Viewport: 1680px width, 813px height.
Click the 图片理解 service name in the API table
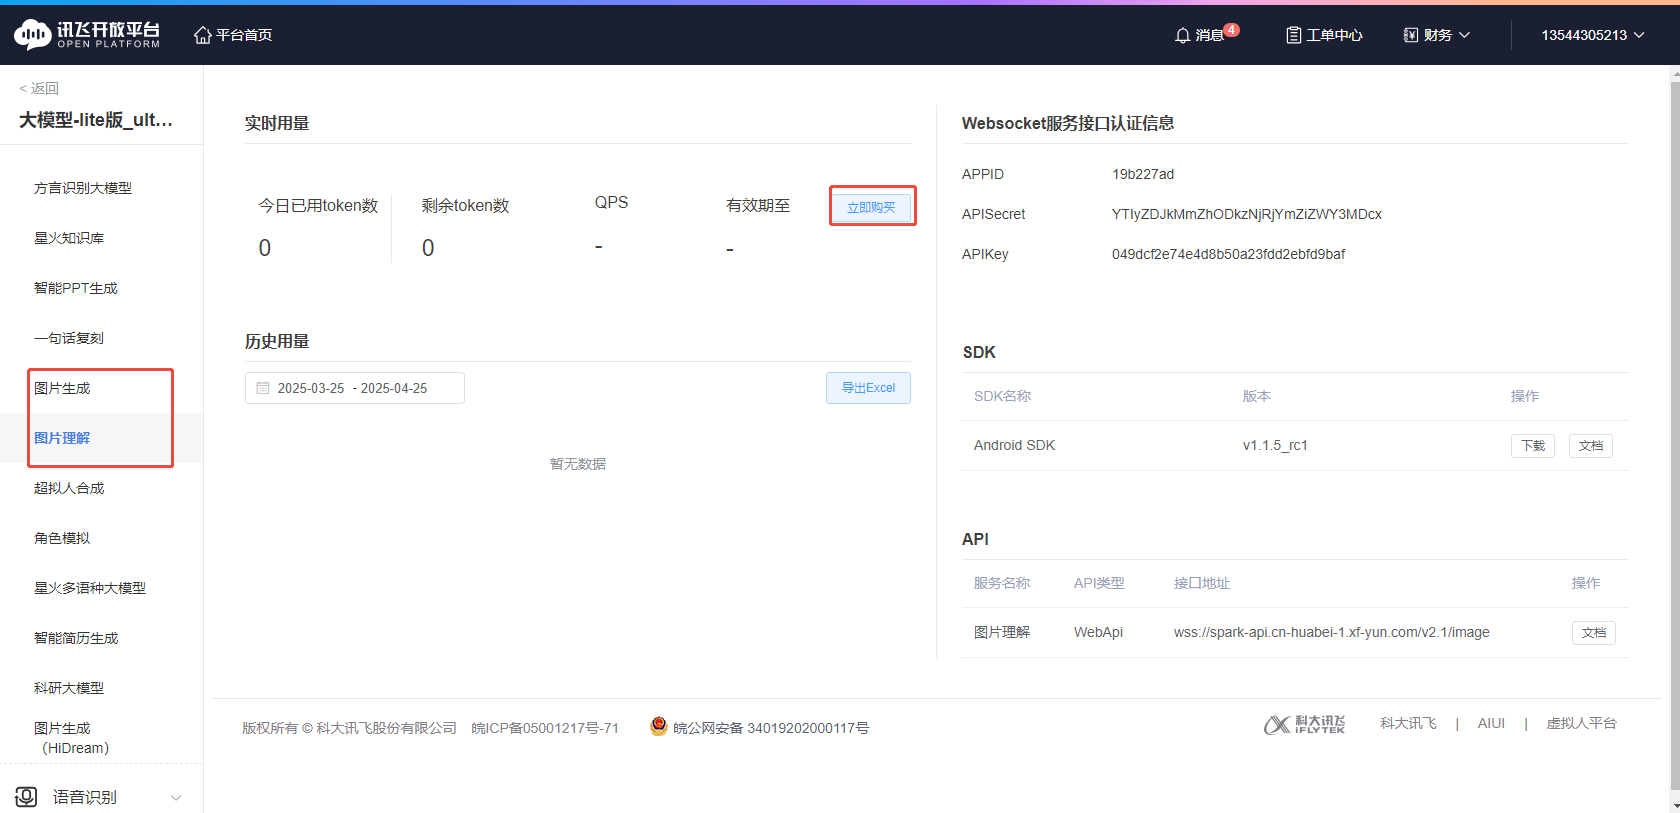pos(1002,632)
